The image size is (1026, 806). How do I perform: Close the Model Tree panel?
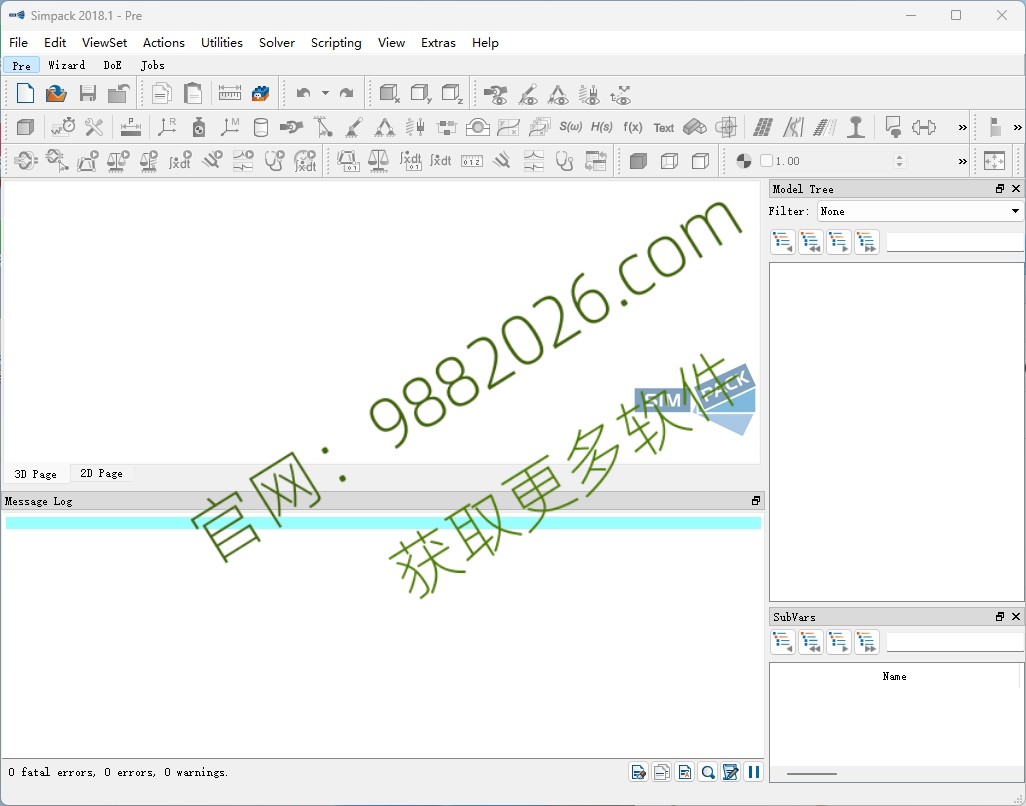pos(1016,188)
